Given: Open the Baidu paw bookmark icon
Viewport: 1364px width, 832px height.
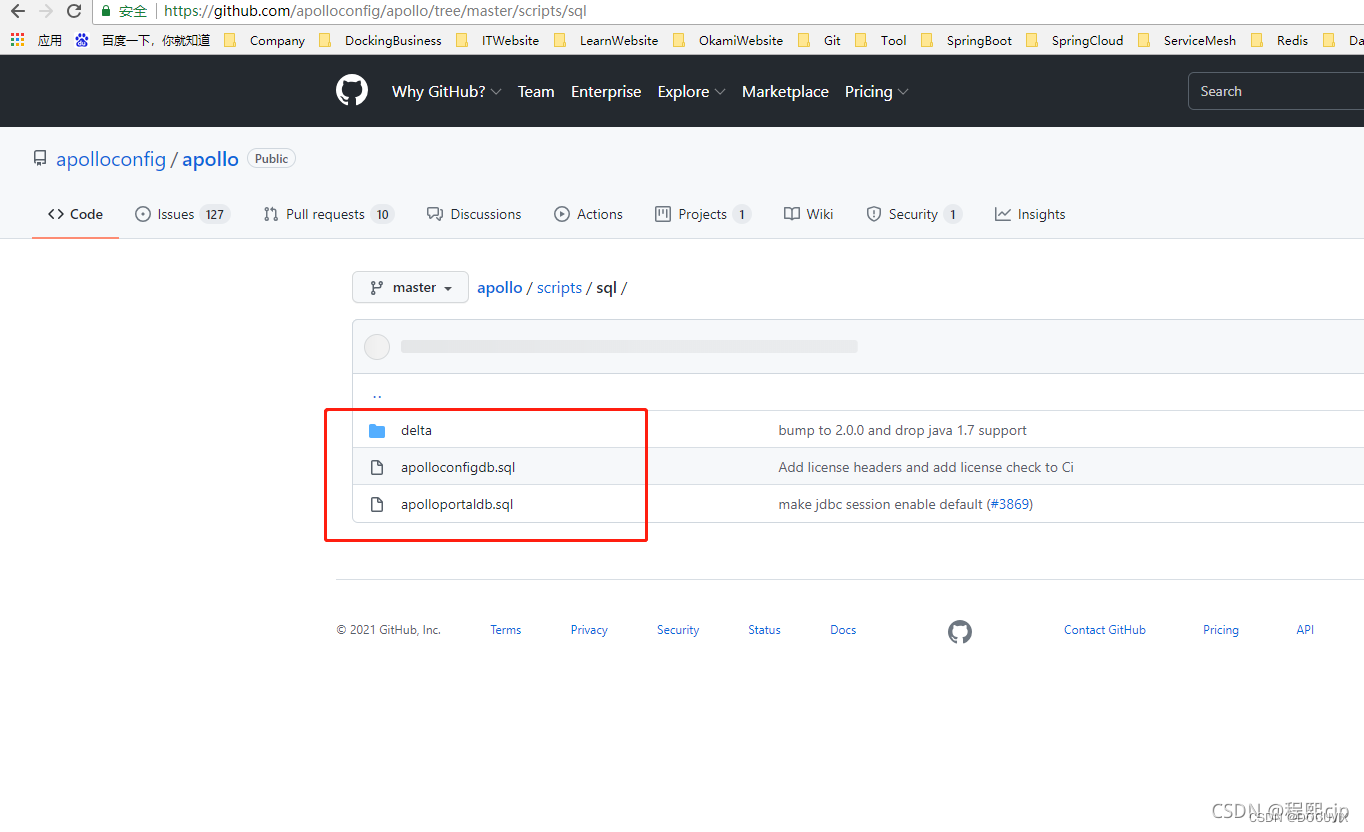Looking at the screenshot, I should point(82,40).
